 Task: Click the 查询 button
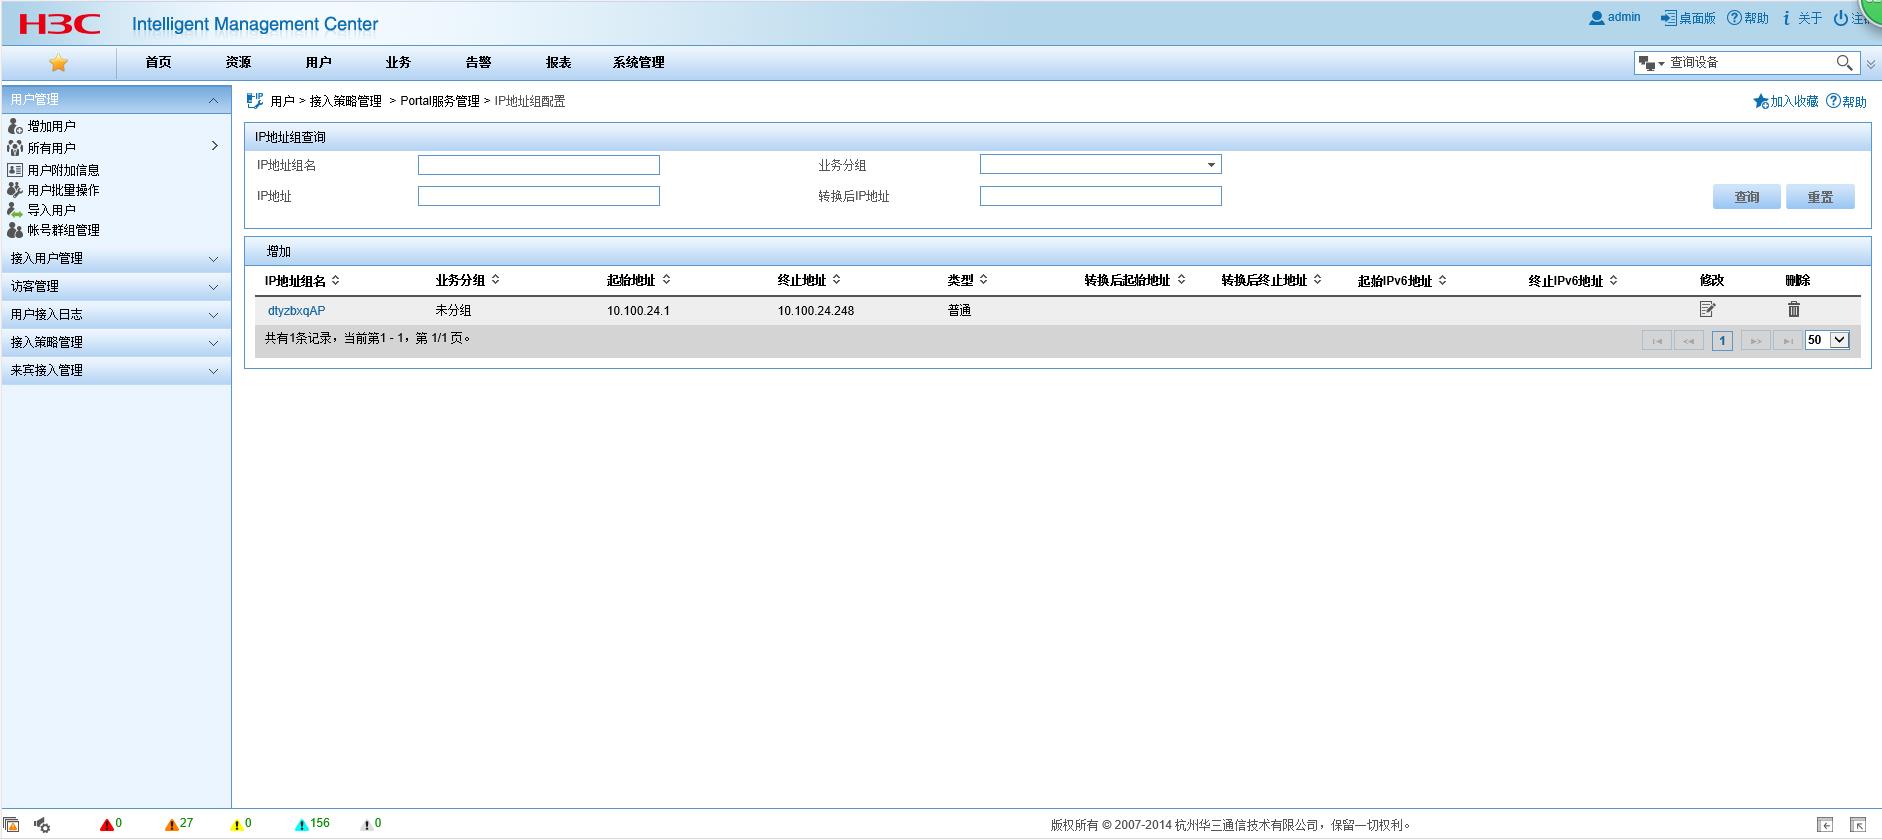tap(1747, 197)
